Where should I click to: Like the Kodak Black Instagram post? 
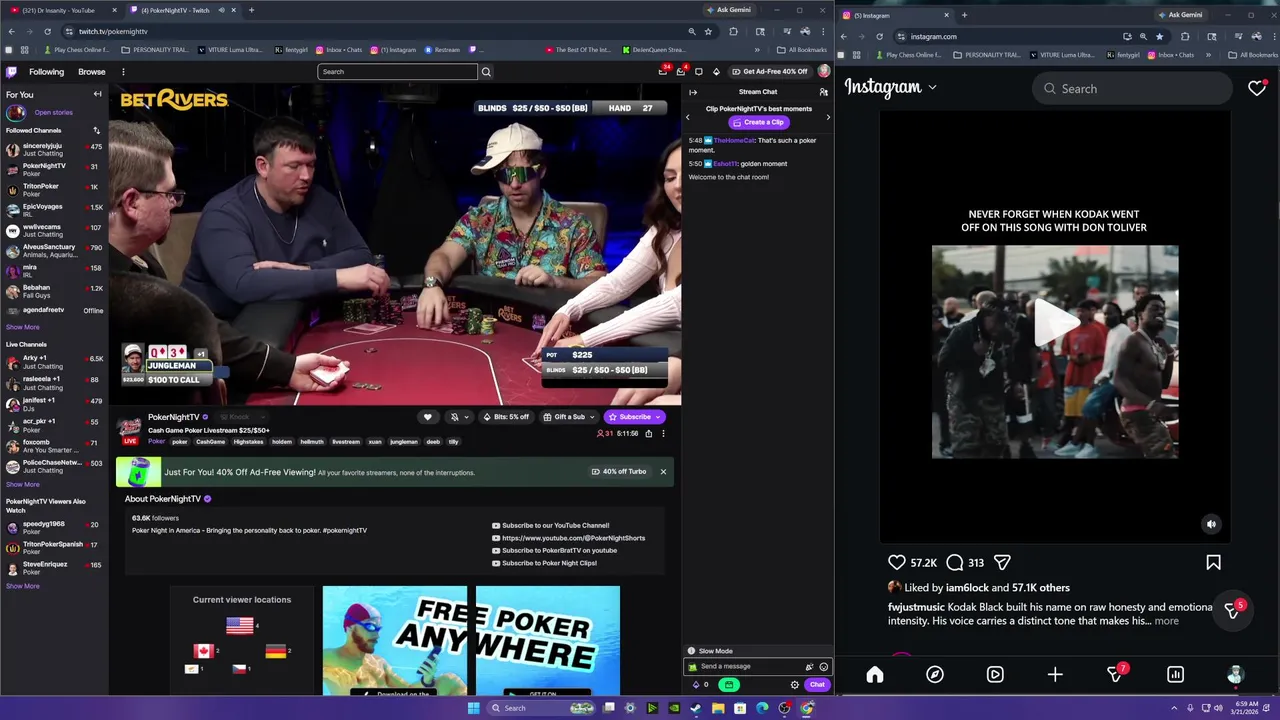(897, 563)
